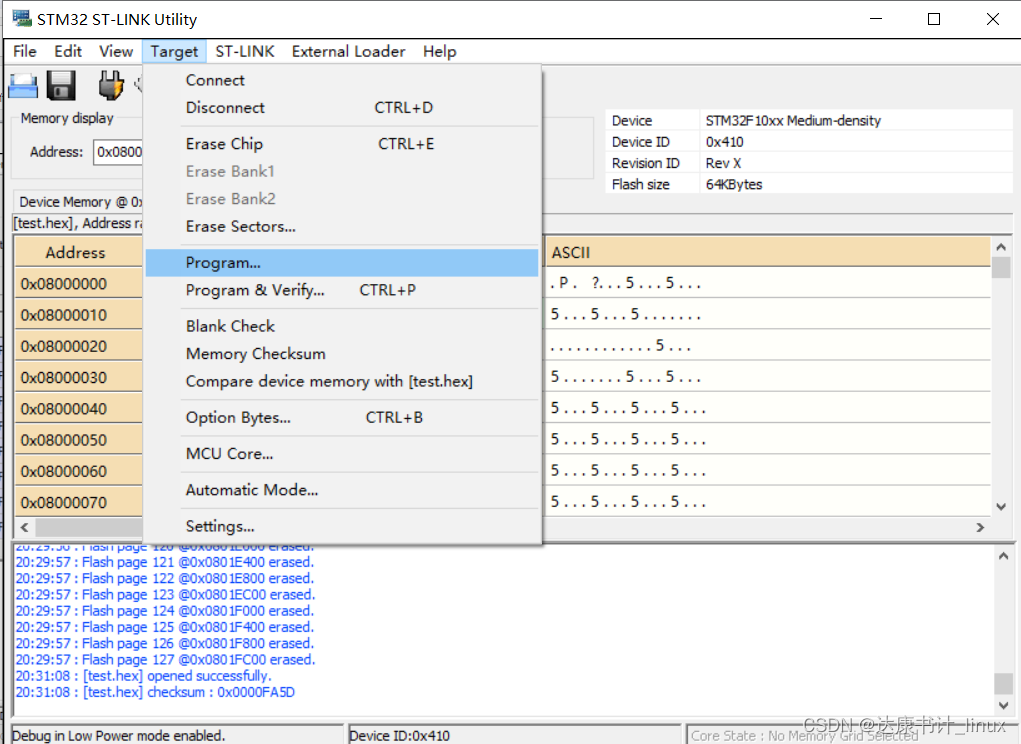Image resolution: width=1021 pixels, height=744 pixels.
Task: Select address row 0x08000010
Action: point(78,315)
